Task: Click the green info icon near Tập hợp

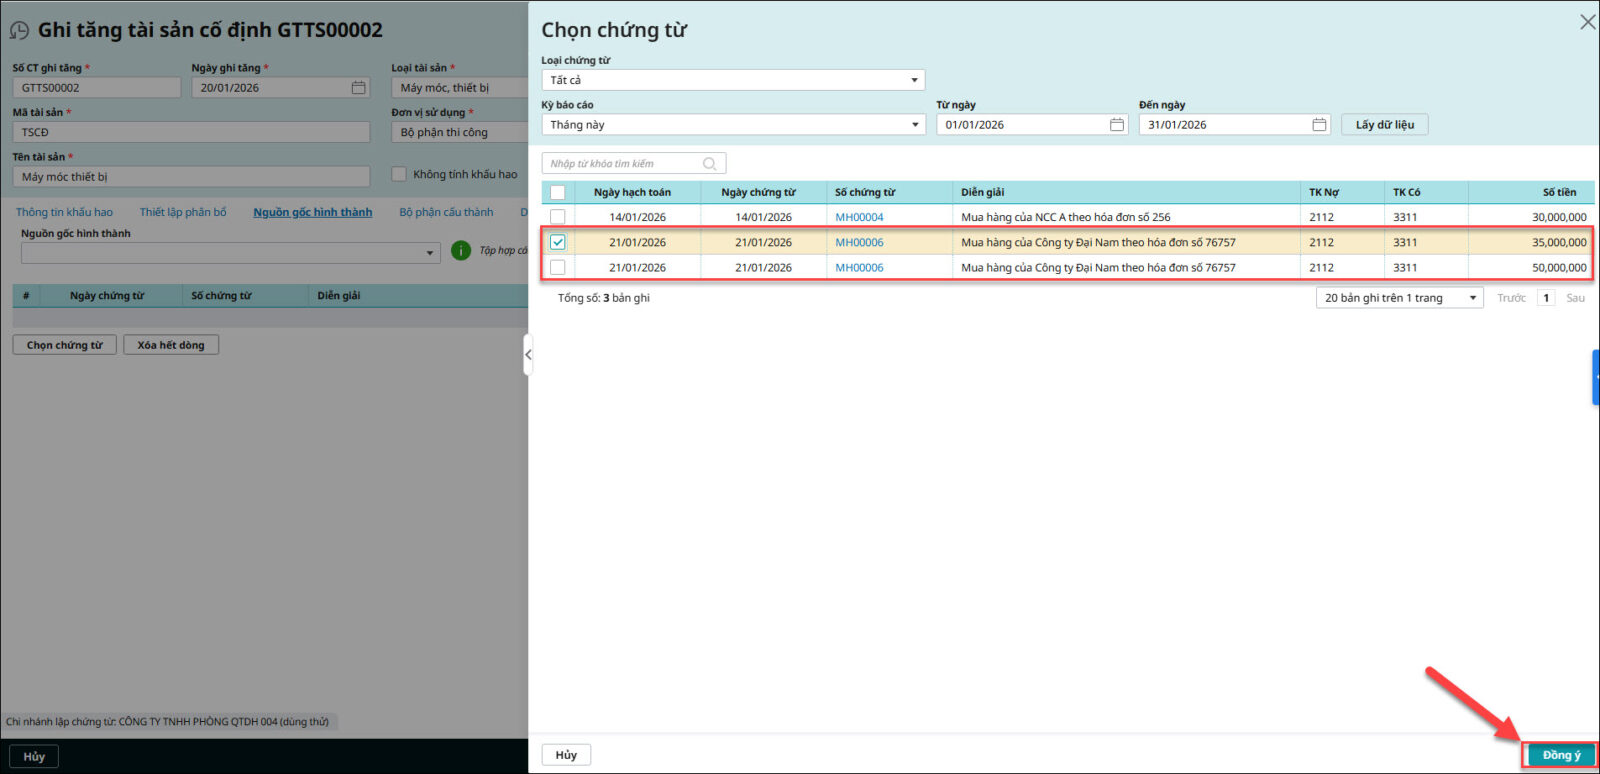Action: (461, 251)
